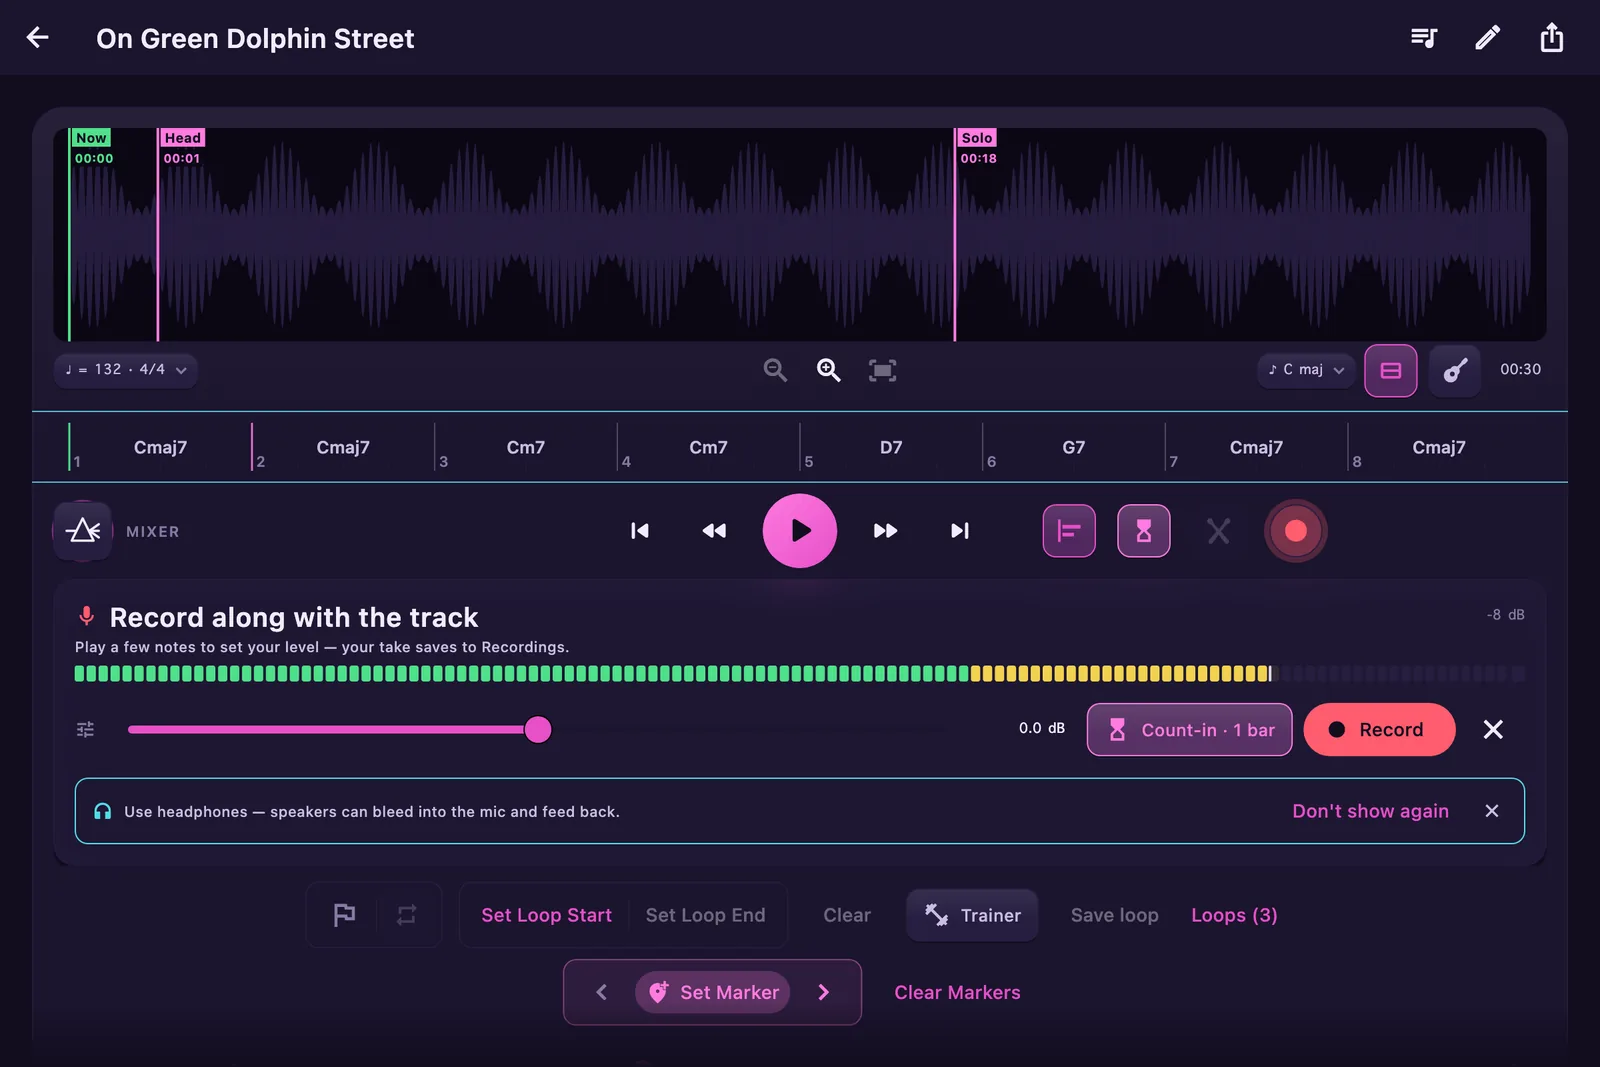Fit waveform to screen icon
The height and width of the screenshot is (1067, 1600).
[882, 370]
